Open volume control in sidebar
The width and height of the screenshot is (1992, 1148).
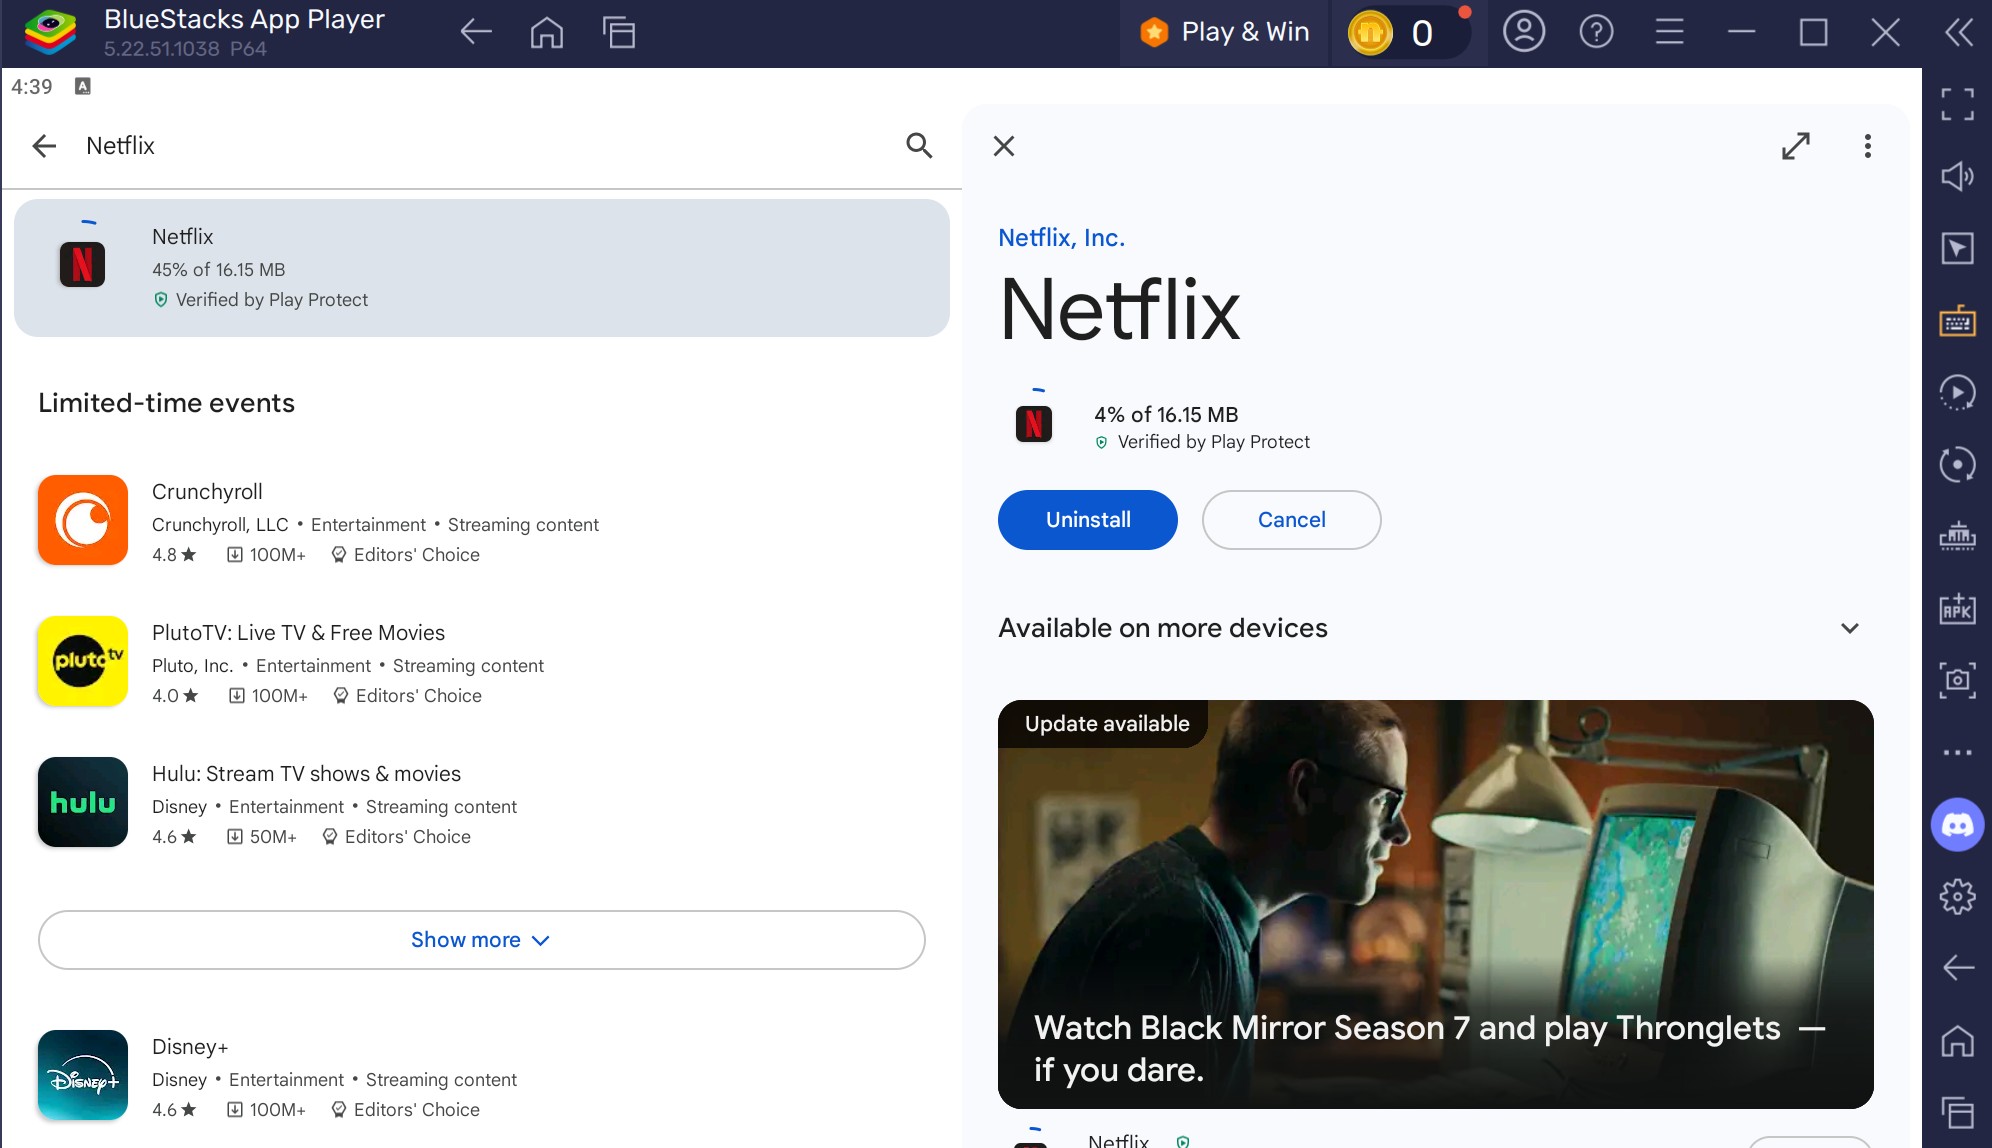(1957, 176)
